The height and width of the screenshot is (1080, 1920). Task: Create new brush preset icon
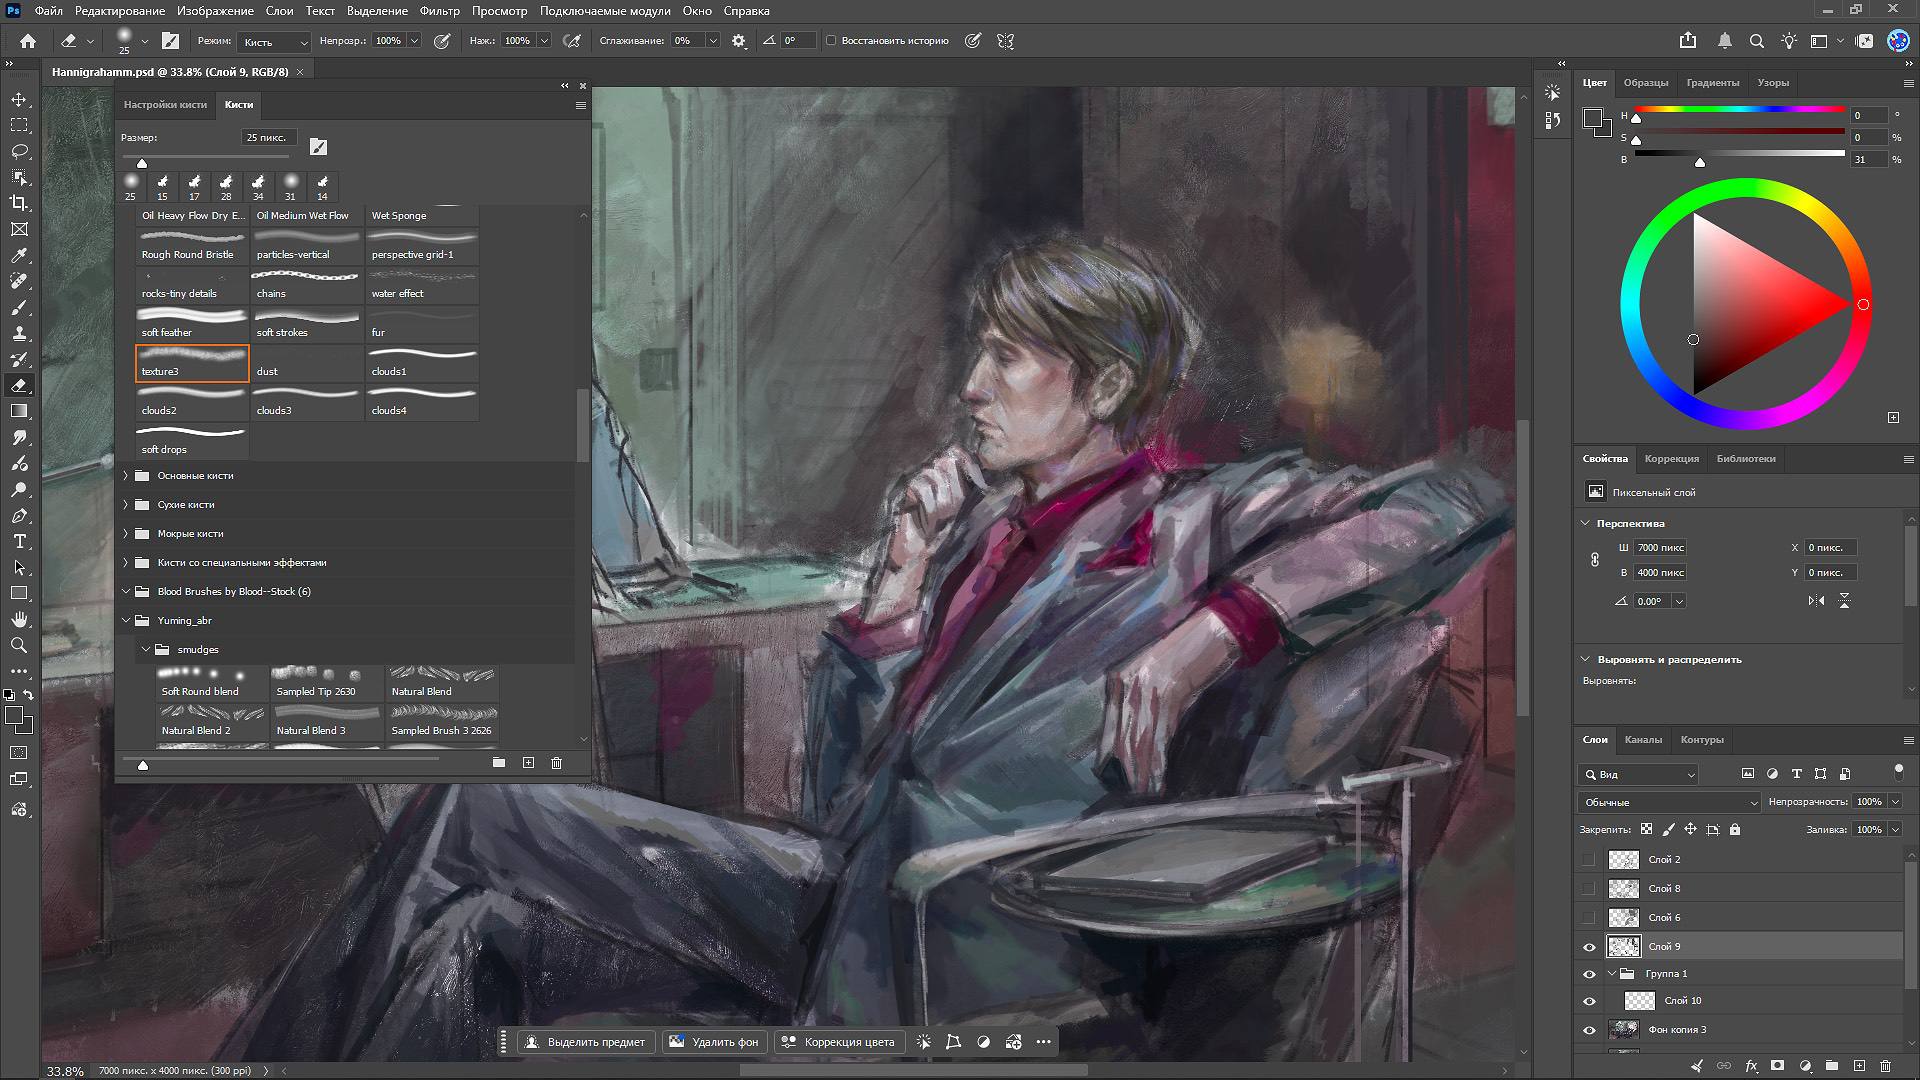(528, 763)
